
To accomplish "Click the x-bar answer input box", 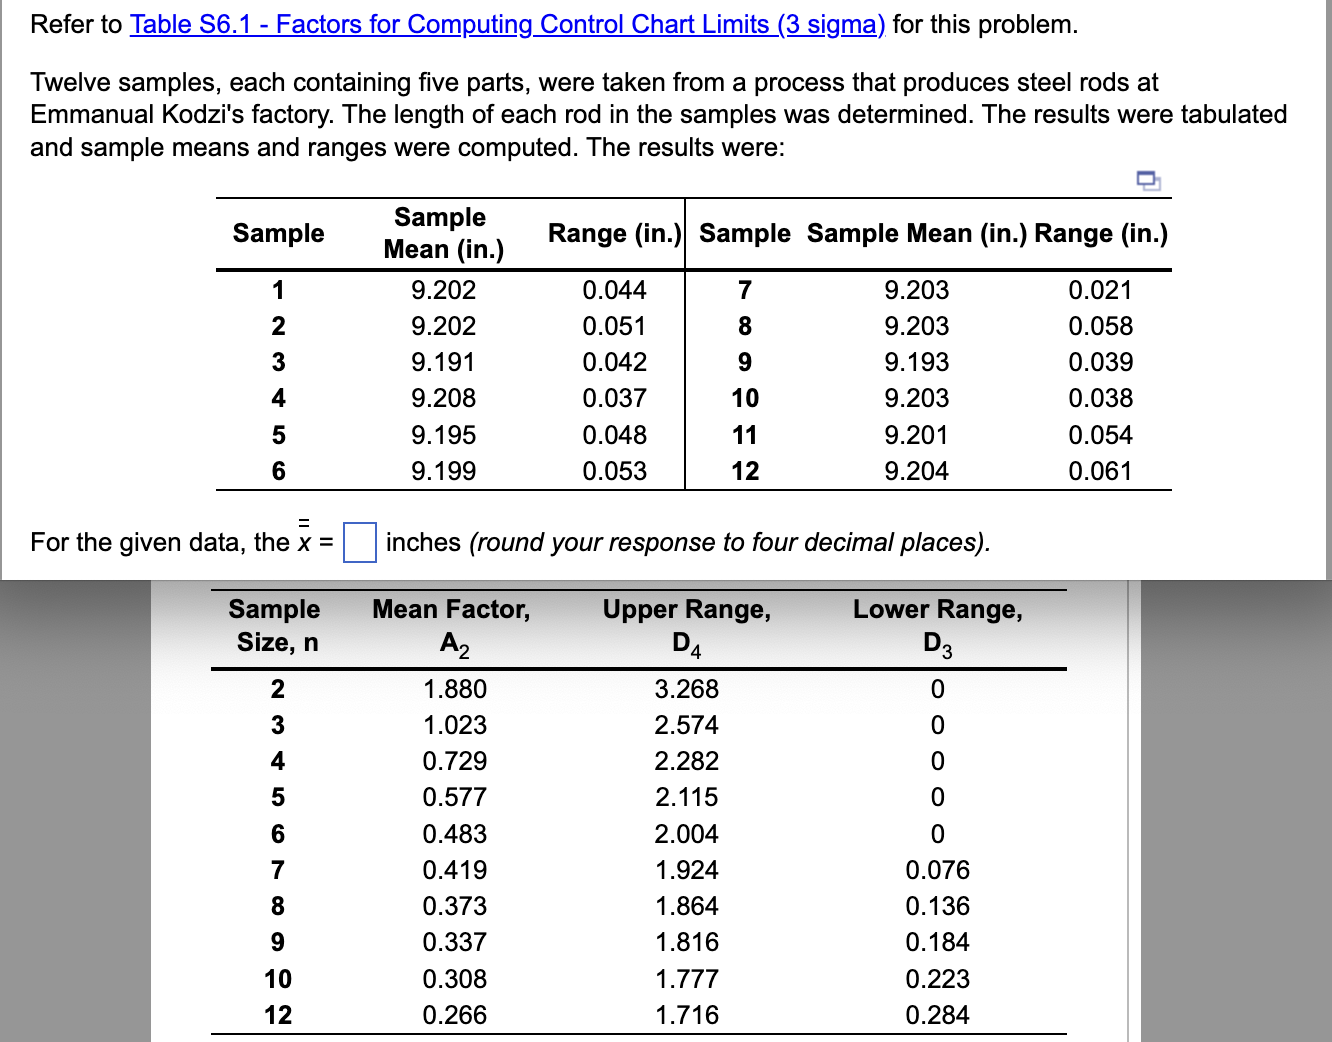I will tap(359, 543).
